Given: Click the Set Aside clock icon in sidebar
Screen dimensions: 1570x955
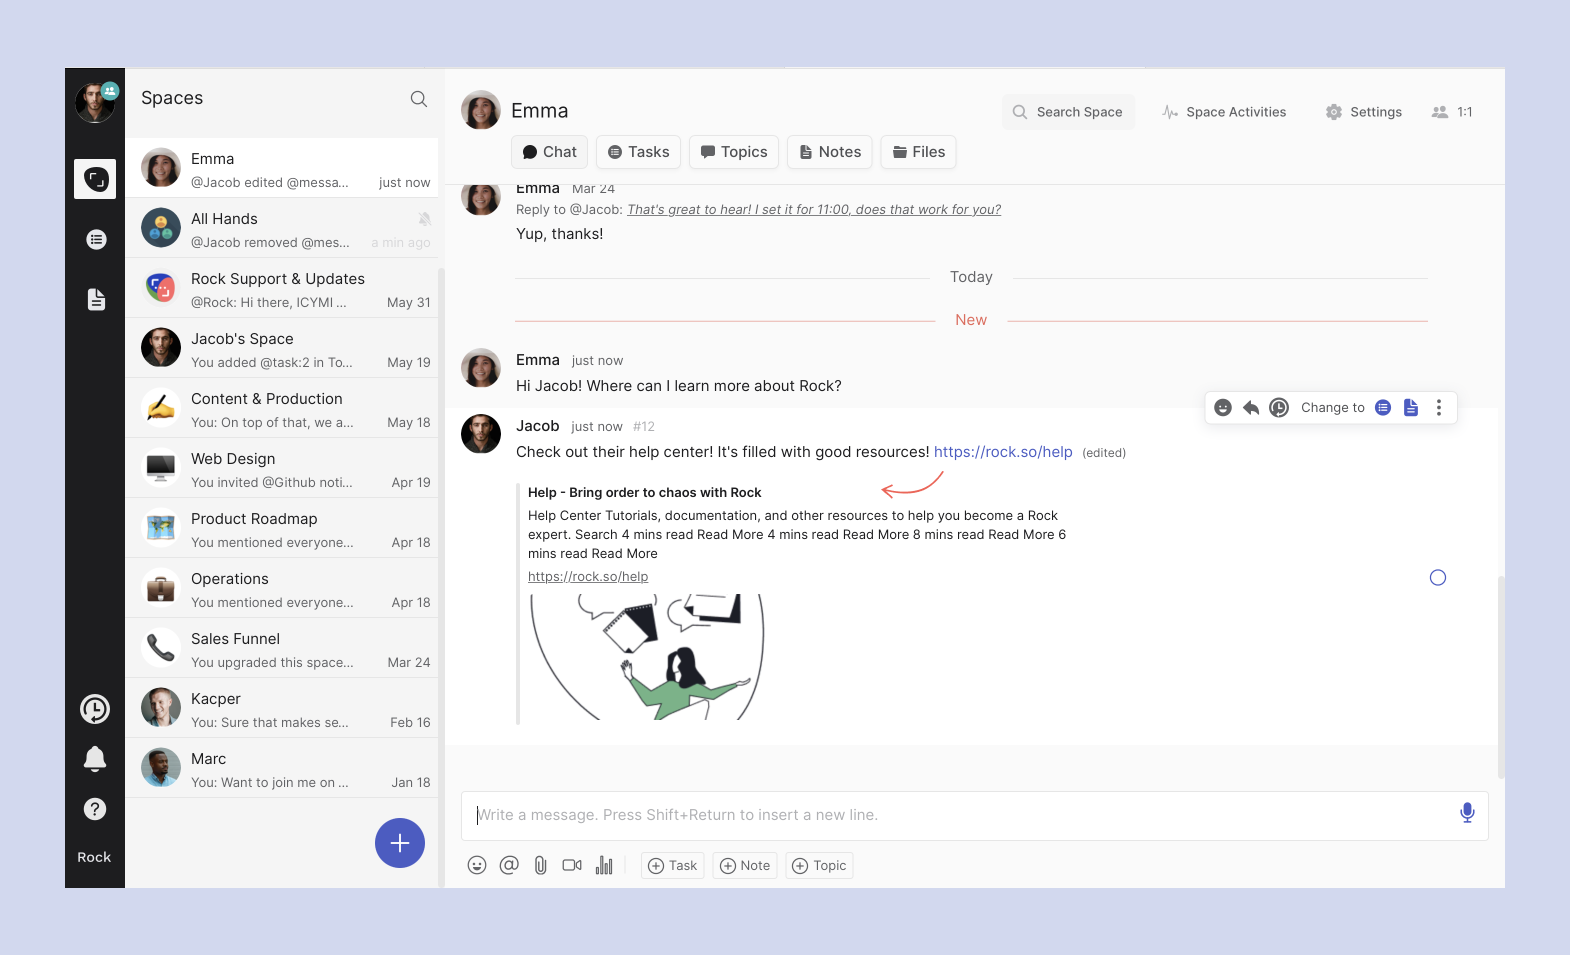Looking at the screenshot, I should tap(95, 709).
